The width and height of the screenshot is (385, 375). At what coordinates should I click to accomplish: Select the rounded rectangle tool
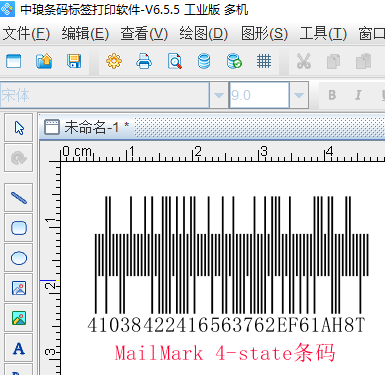click(x=19, y=228)
